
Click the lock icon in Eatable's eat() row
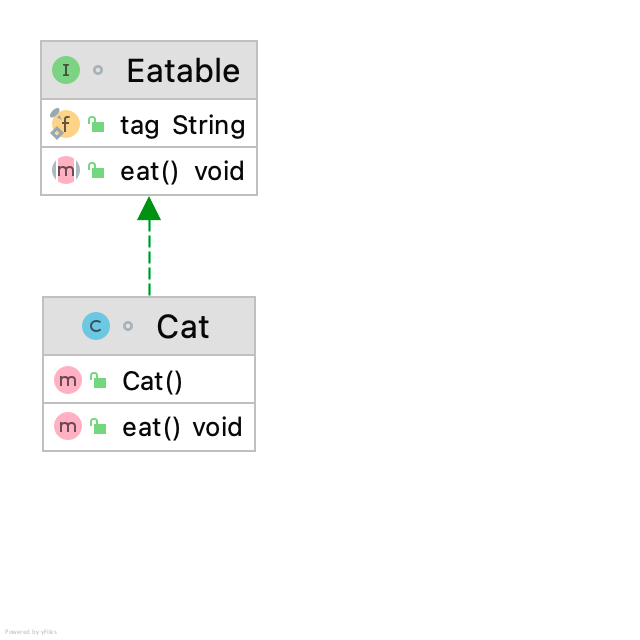pyautogui.click(x=96, y=171)
